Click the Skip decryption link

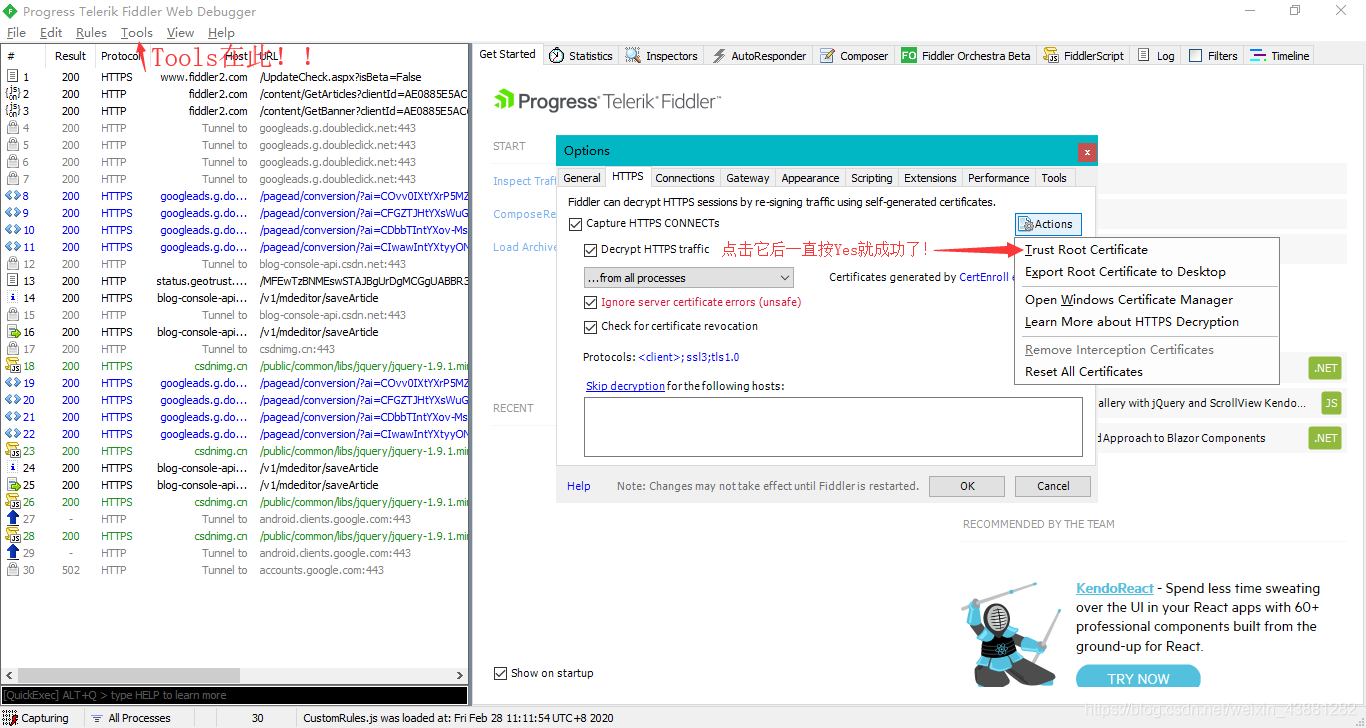coord(625,386)
